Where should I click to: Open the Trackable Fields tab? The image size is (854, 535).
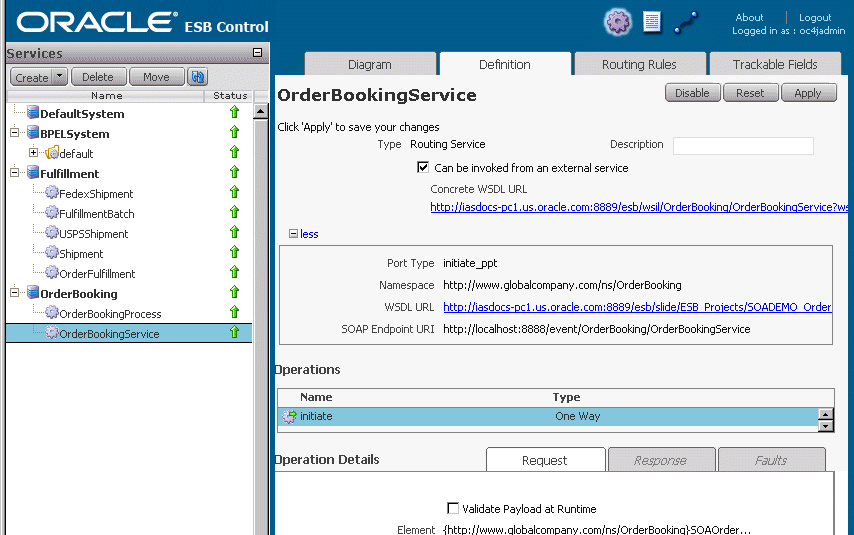coord(775,64)
